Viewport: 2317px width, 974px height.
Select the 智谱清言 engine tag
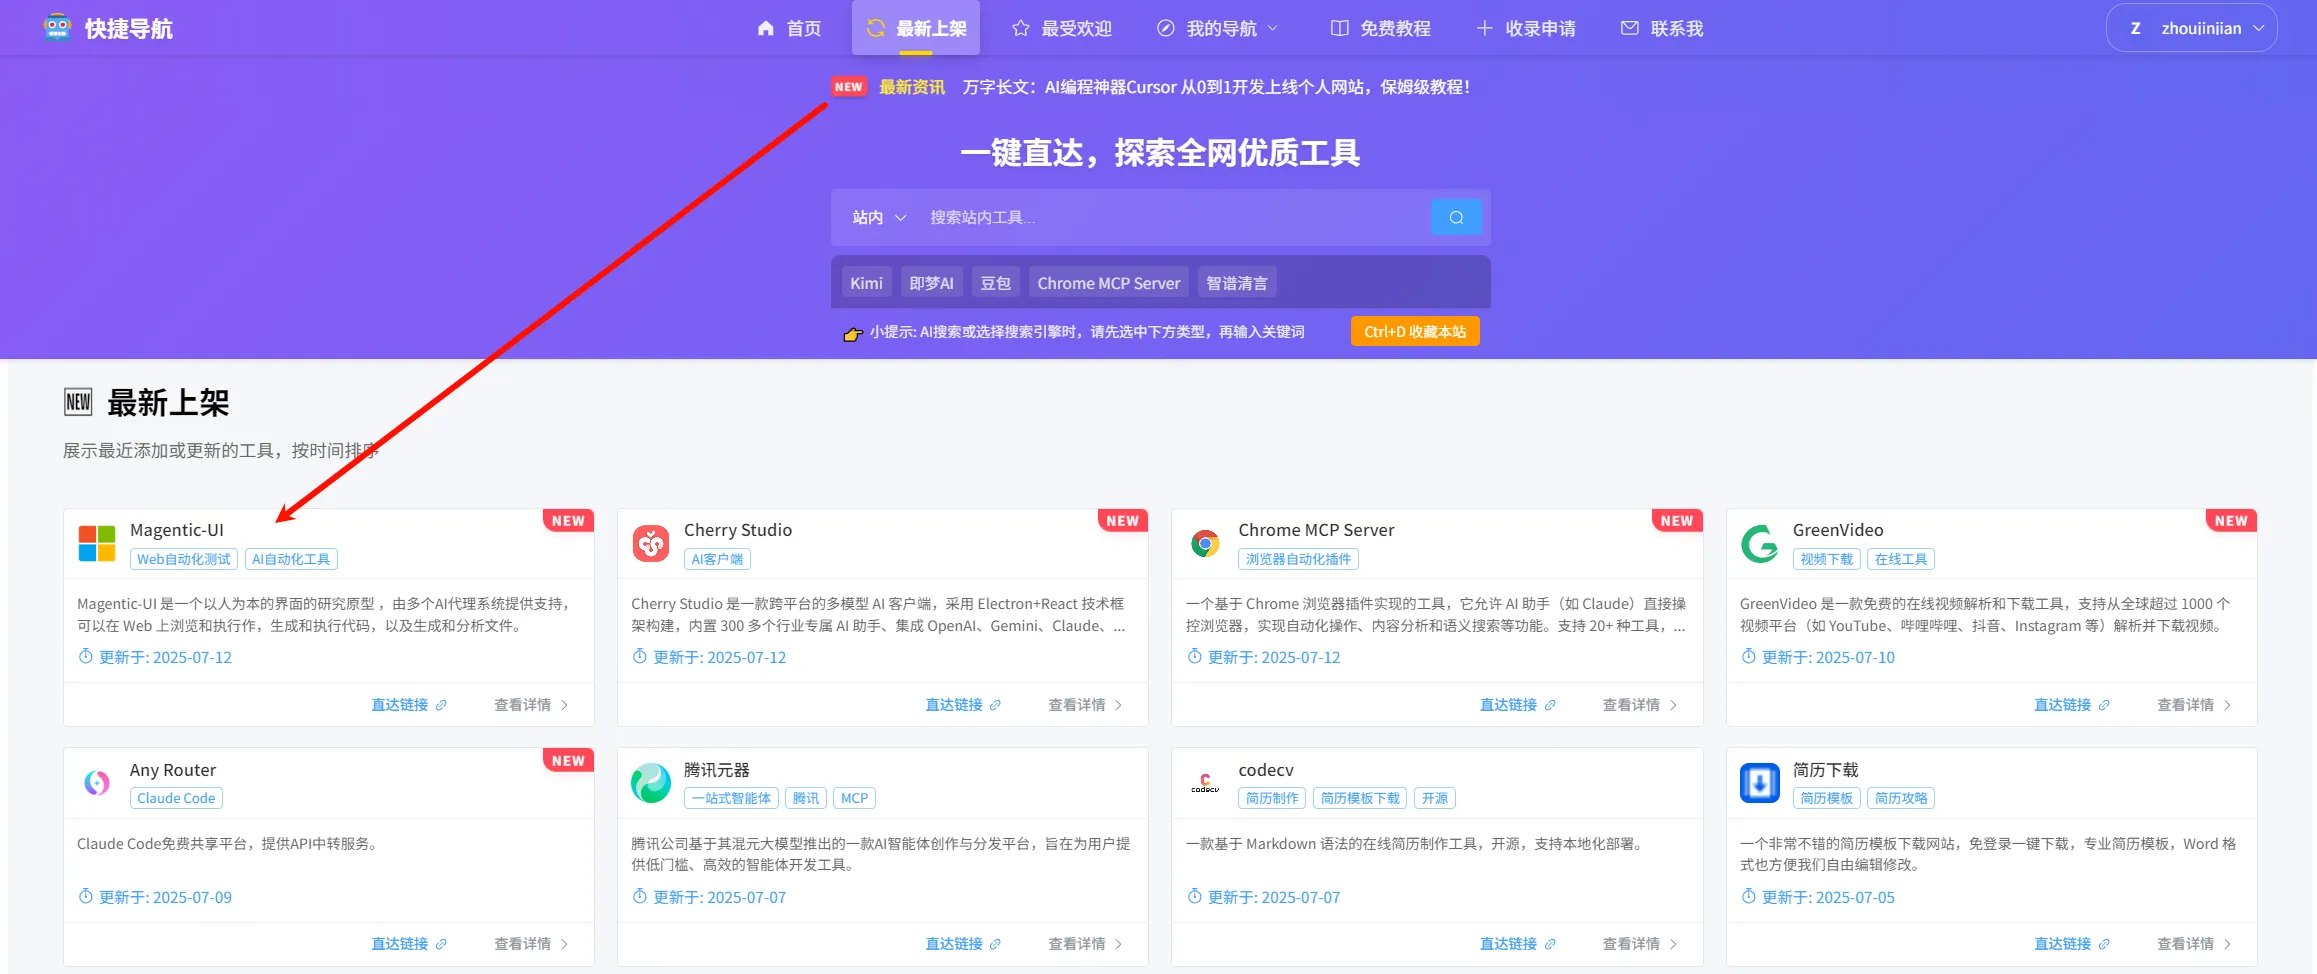[x=1237, y=282]
